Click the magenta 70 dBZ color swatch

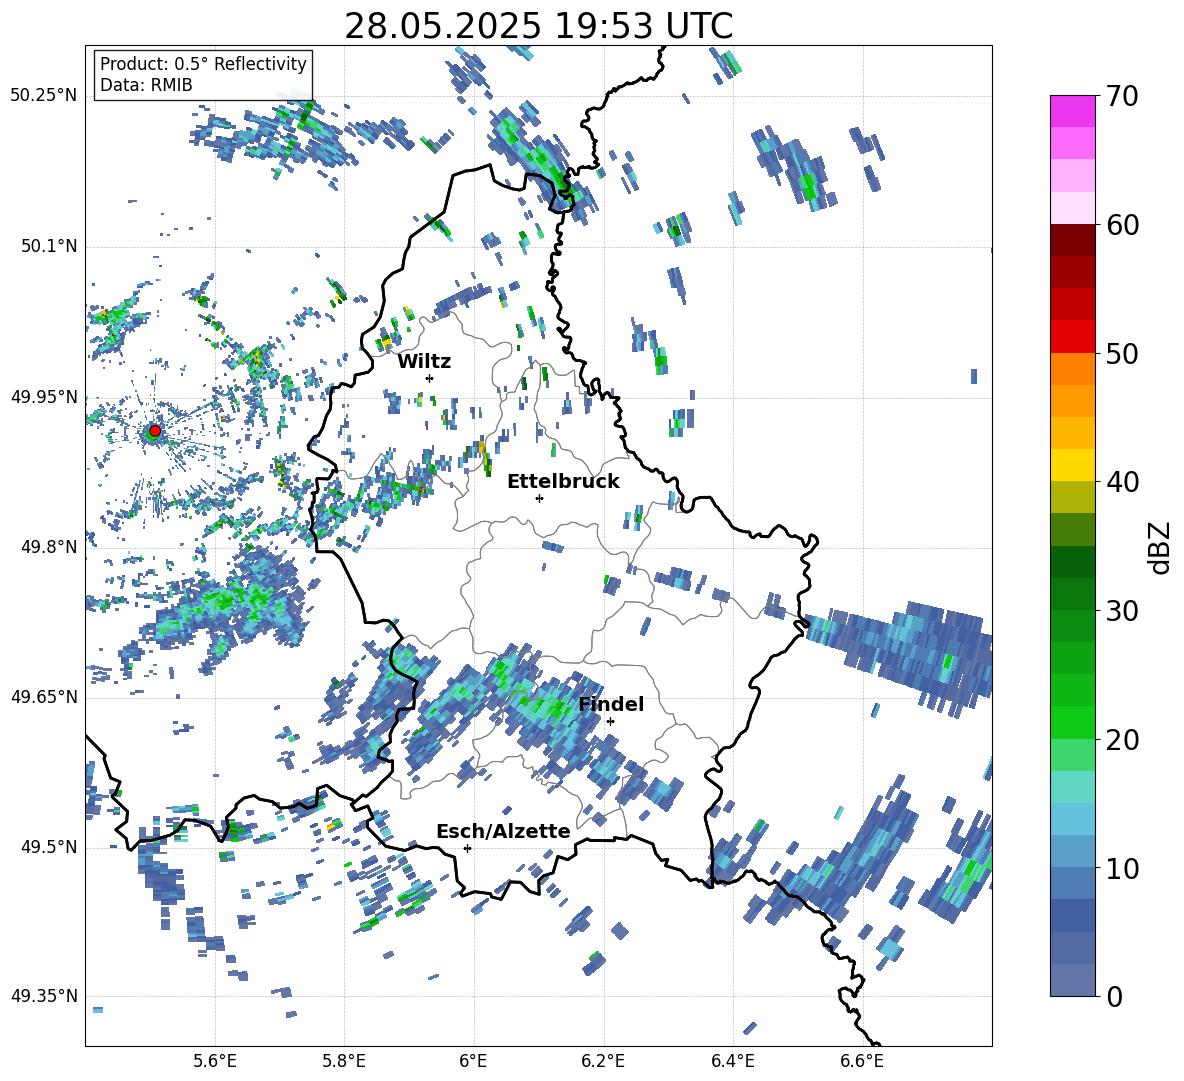[1073, 111]
